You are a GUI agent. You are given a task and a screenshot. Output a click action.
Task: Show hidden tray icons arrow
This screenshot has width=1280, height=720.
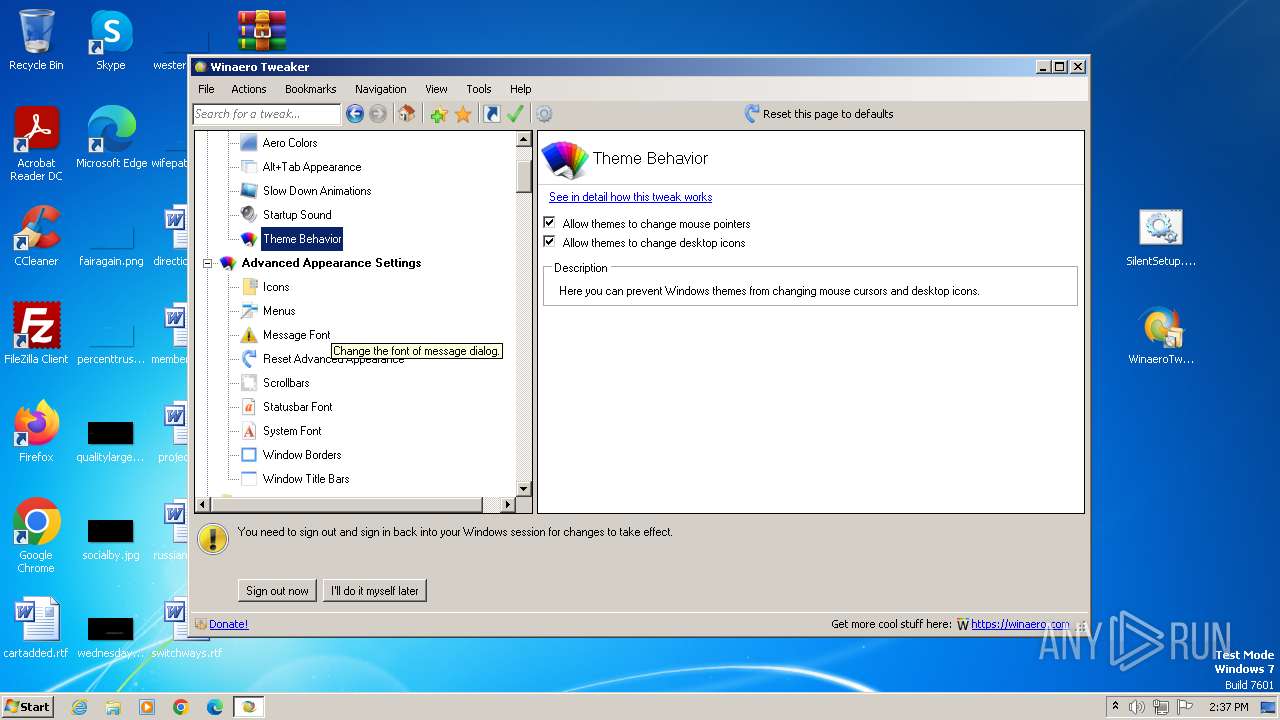1115,707
